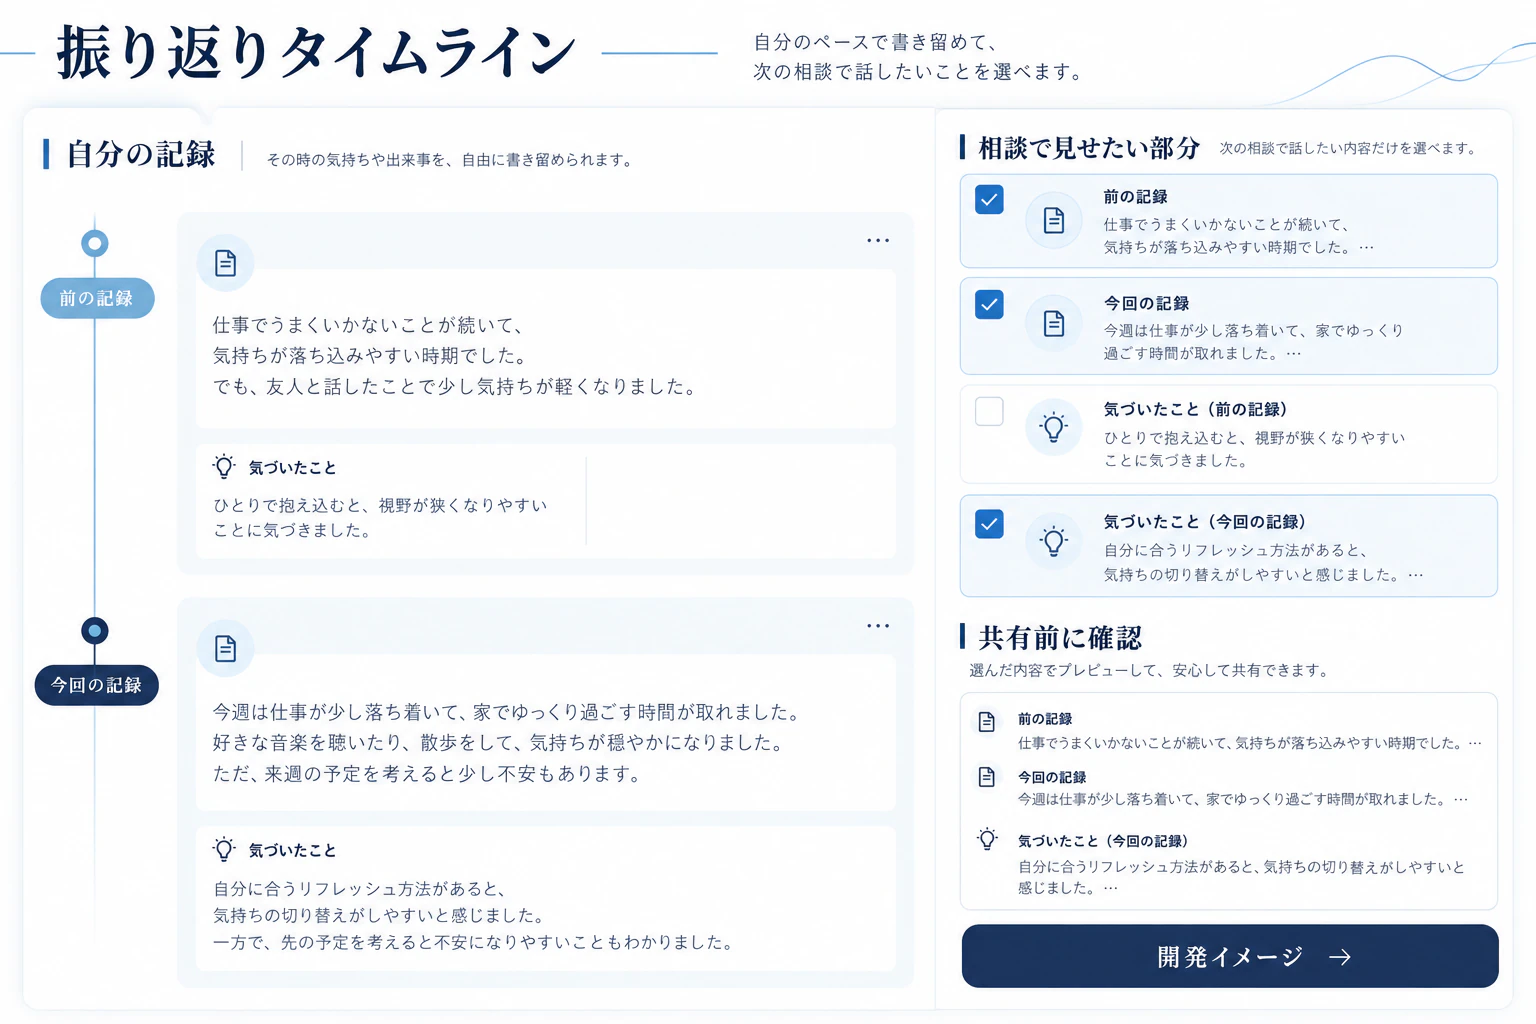Click lightbulb icon in 気づいたこと（前の記録） selection row
Image resolution: width=1536 pixels, height=1024 pixels.
pyautogui.click(x=1054, y=428)
